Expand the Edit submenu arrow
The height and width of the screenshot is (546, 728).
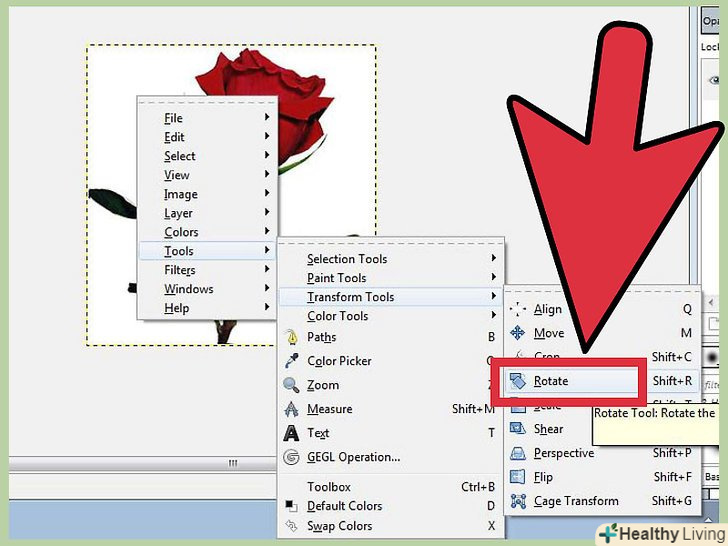click(267, 136)
